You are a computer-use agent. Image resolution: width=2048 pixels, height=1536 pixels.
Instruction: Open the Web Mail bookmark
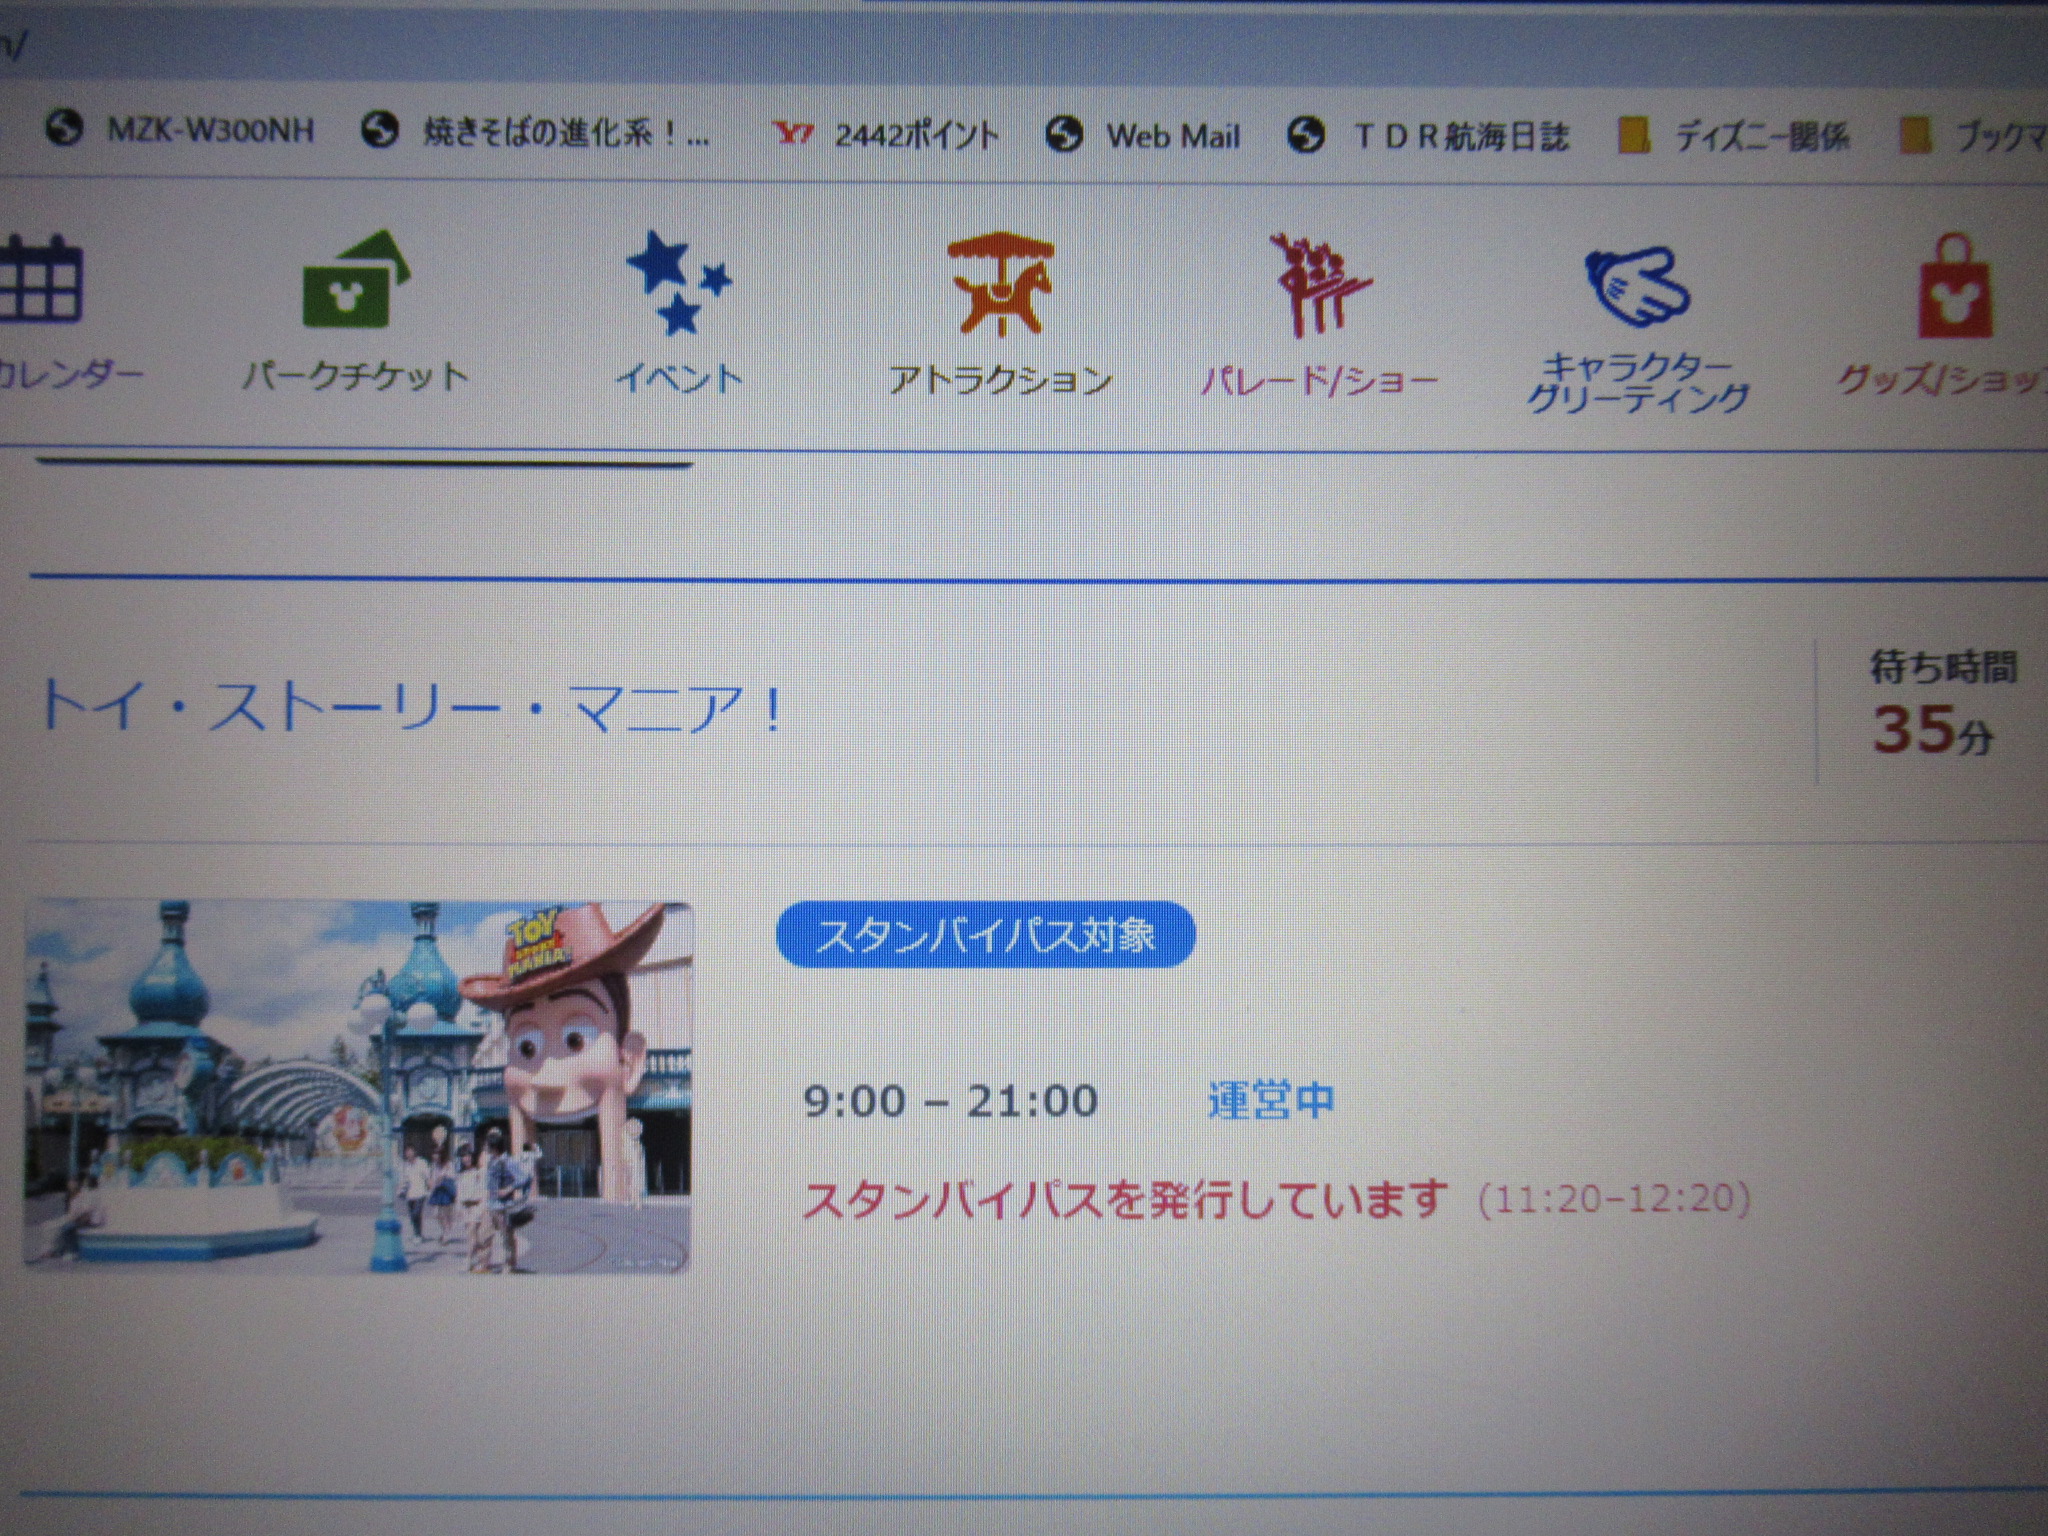point(1172,136)
